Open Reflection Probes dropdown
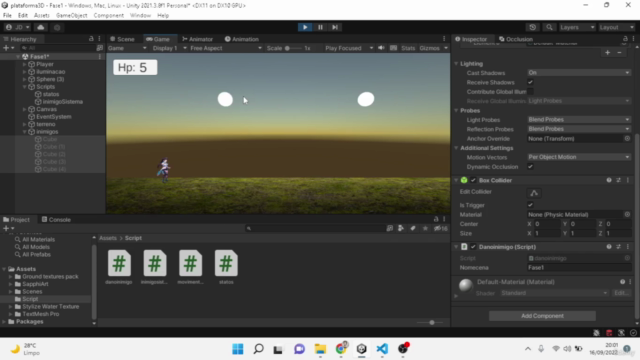This screenshot has height=360, width=640. [578, 129]
